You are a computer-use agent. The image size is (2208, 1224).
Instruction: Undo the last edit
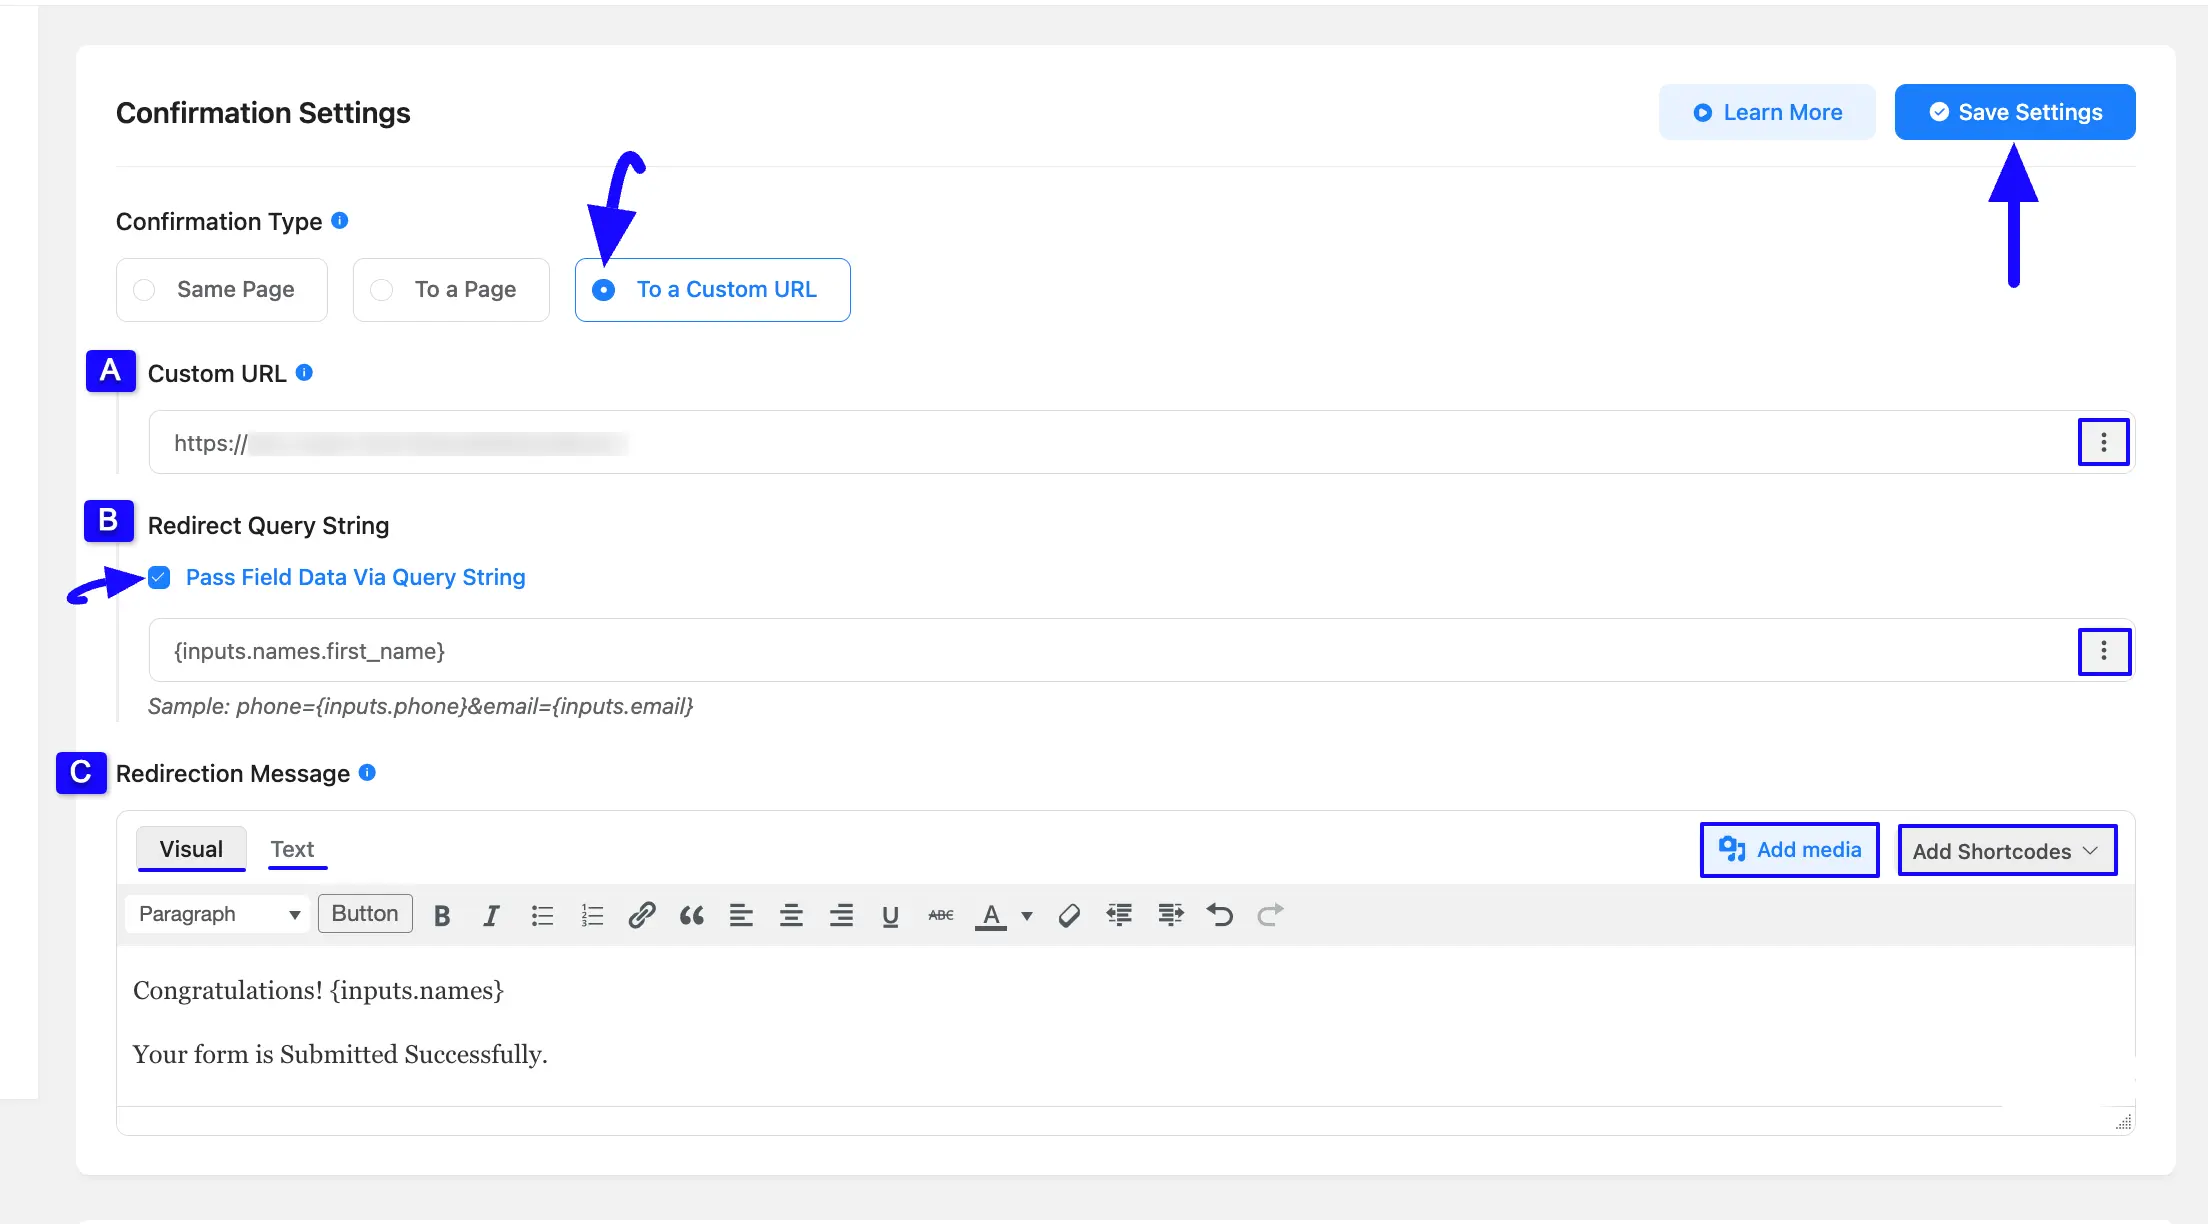tap(1220, 915)
